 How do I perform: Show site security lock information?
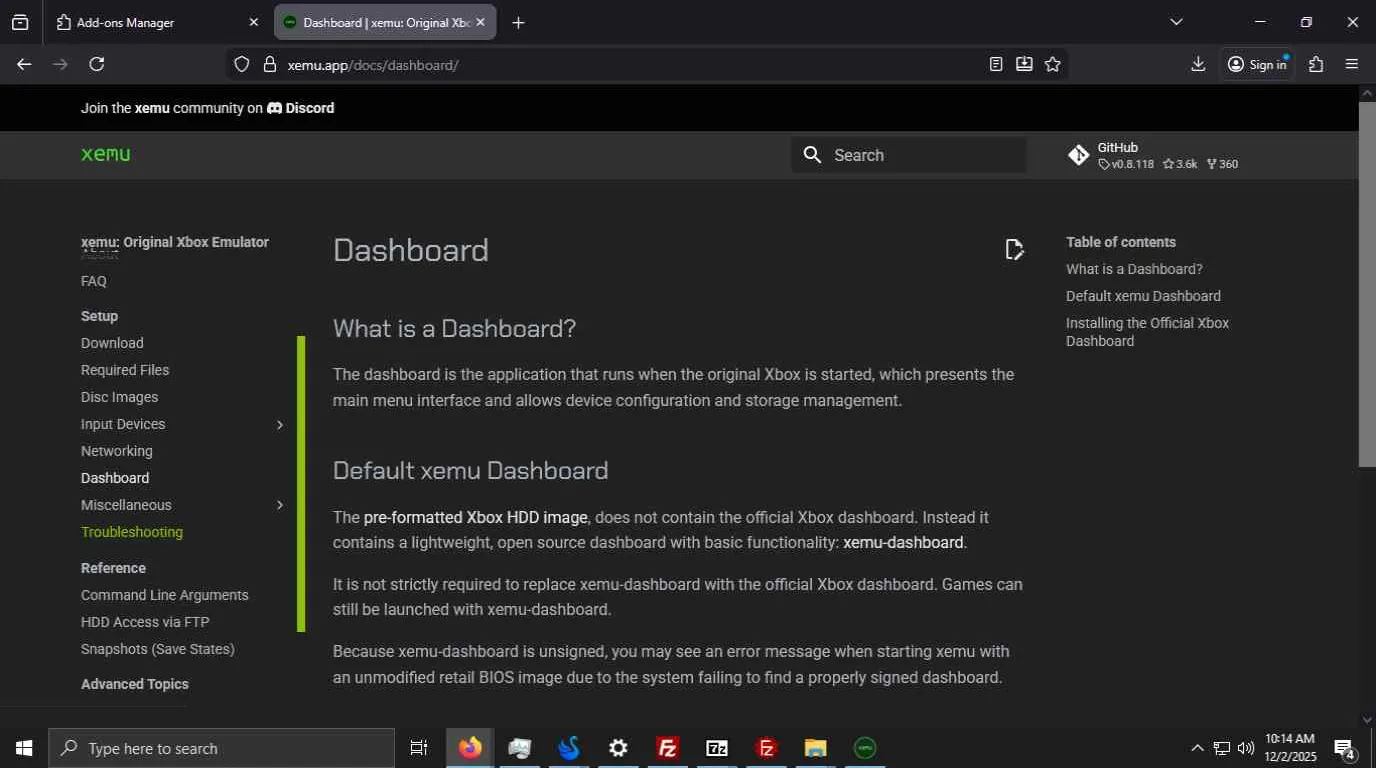(x=269, y=65)
